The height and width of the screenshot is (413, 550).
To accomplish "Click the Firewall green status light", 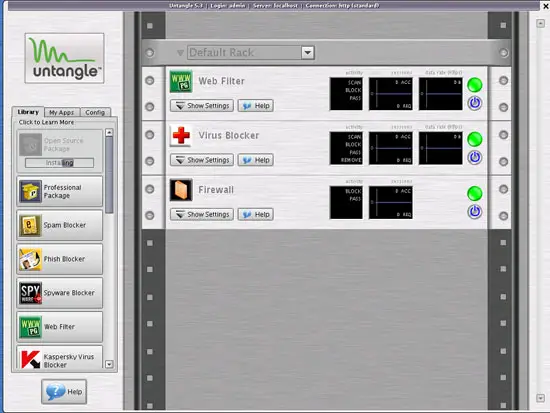I will [x=475, y=193].
